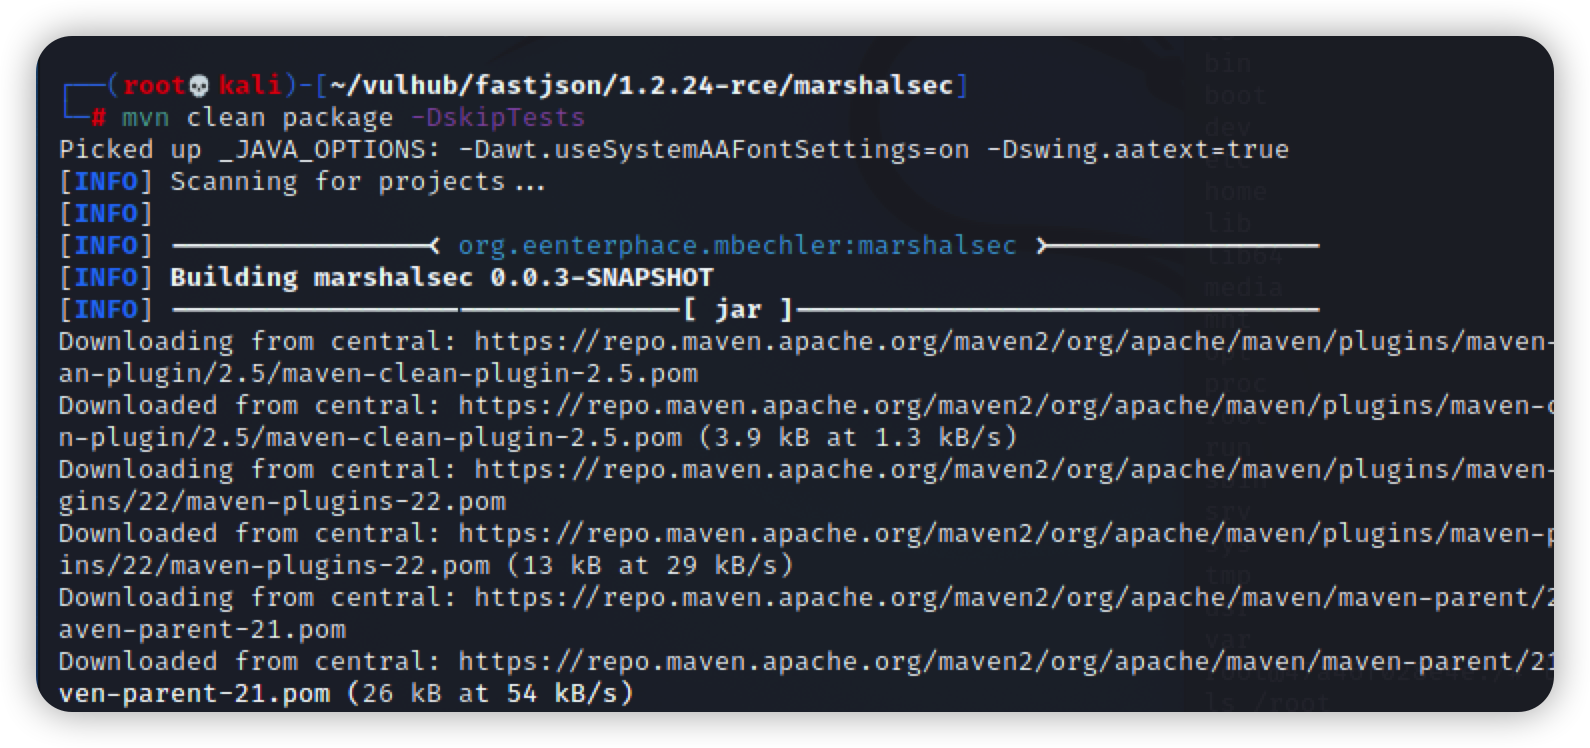
Task: Select the 'root' username in the prompt
Action: point(155,85)
